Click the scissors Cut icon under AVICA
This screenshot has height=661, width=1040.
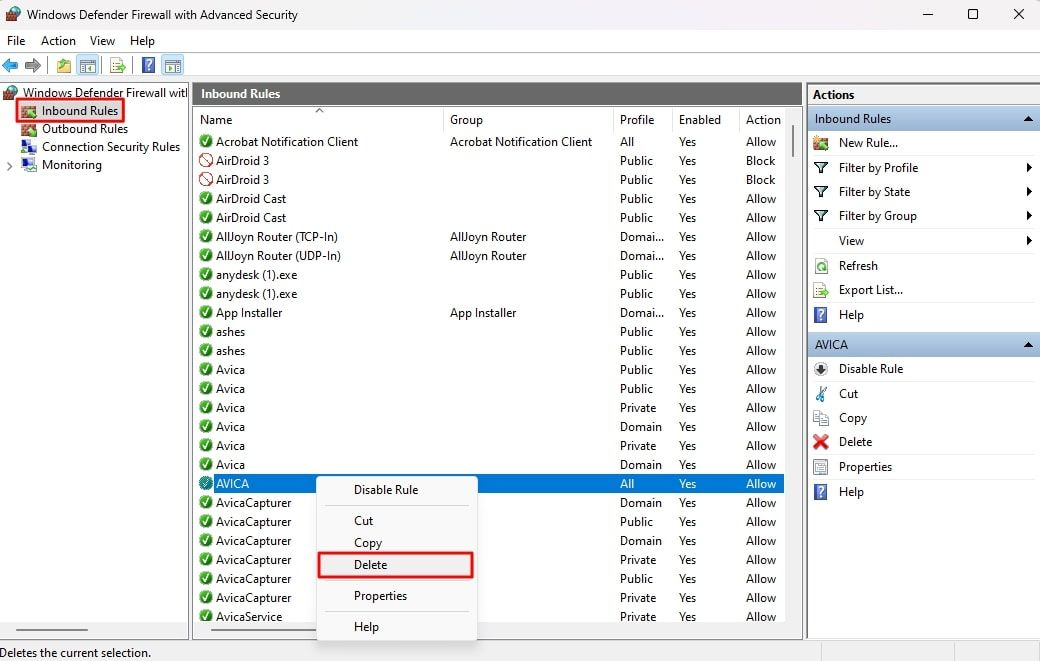tap(821, 394)
